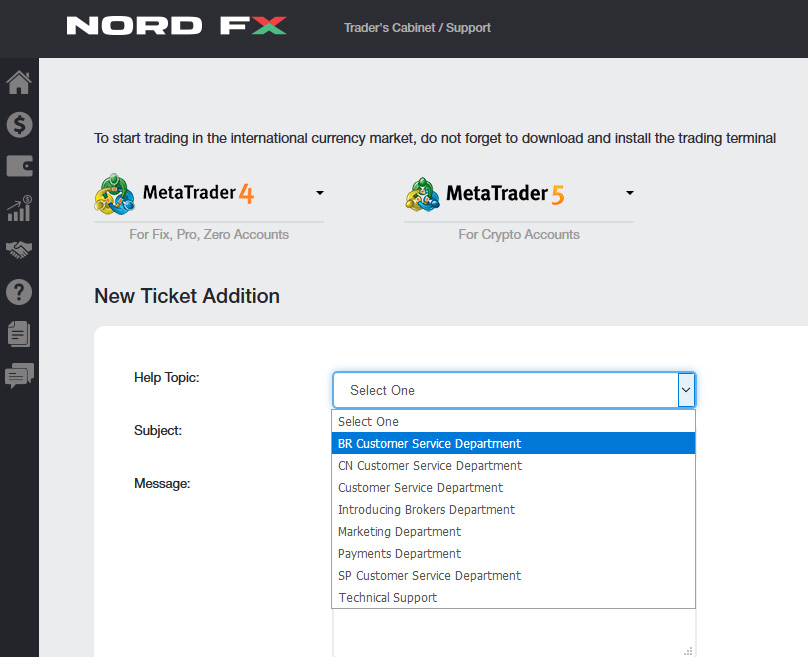Expand the MetaTrader 5 download dropdown arrow

[629, 193]
